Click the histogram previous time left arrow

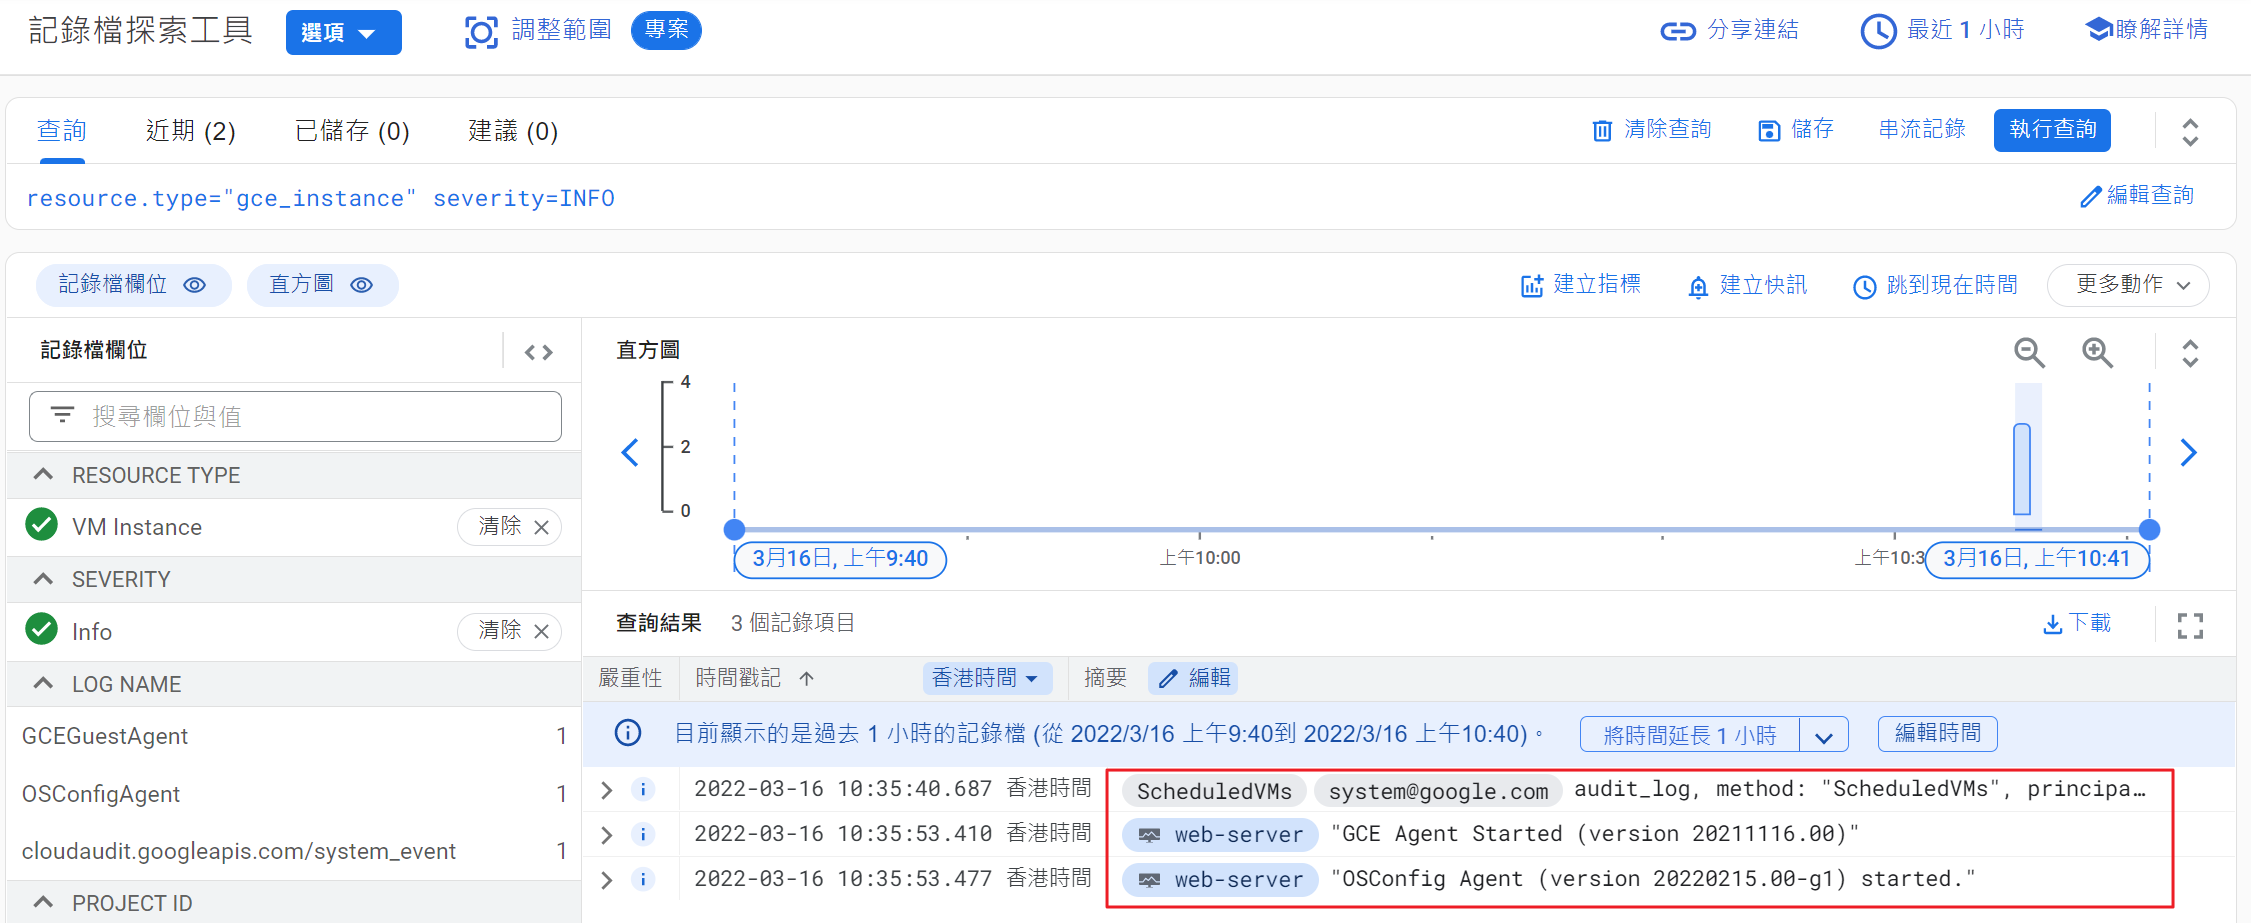click(630, 453)
